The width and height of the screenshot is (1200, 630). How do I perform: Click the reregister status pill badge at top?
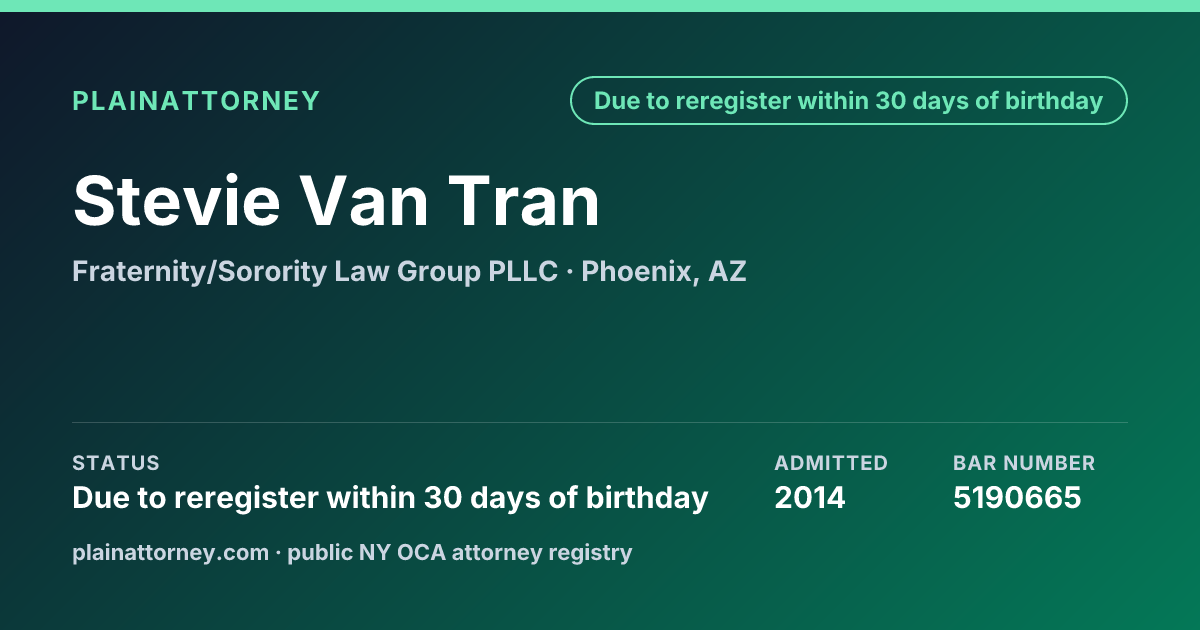tap(849, 101)
